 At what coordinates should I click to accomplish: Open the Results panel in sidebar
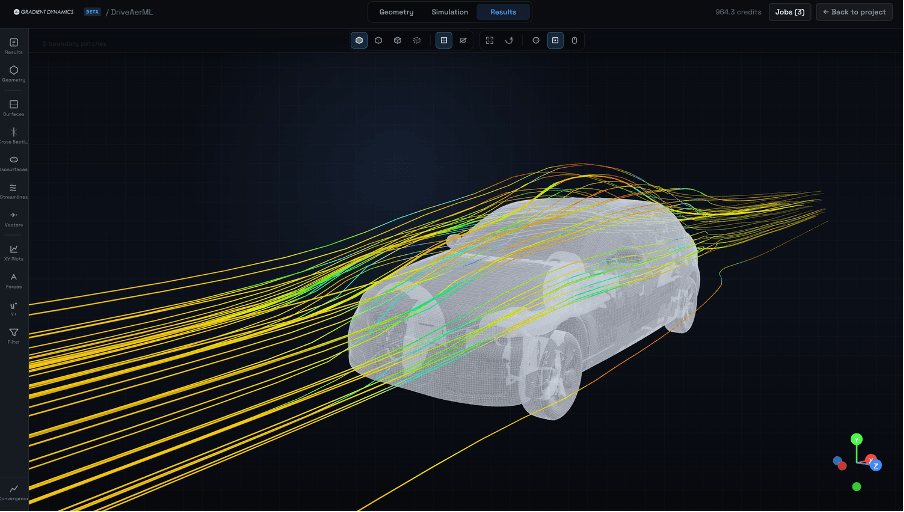[14, 46]
